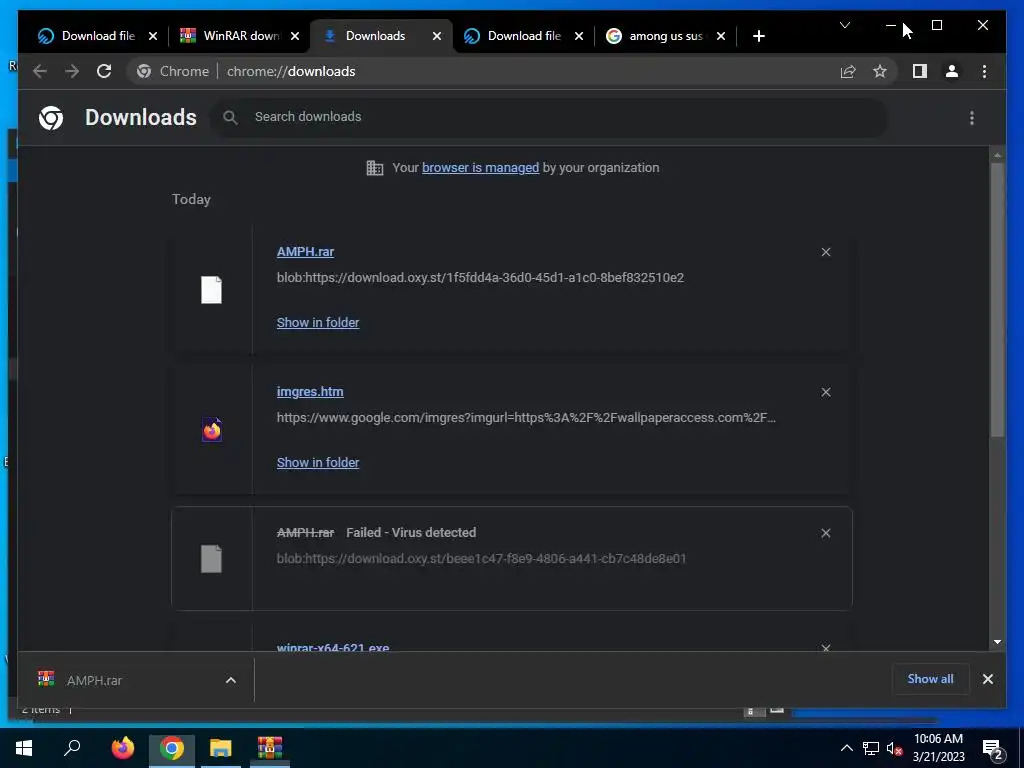Close the bottom download shelf
Screen dimensions: 1024x768
[987, 679]
